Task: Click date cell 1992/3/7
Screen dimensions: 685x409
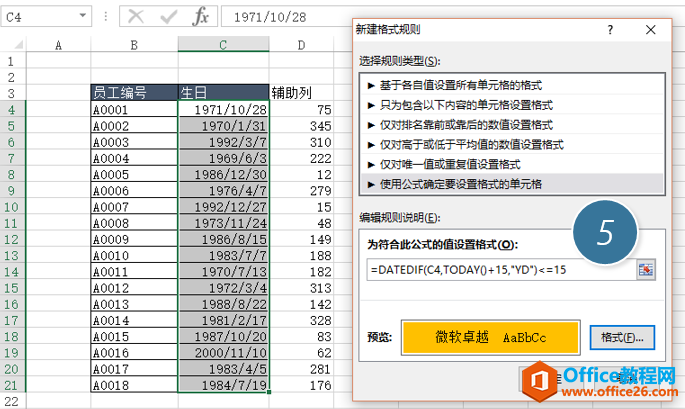Action: [223, 142]
